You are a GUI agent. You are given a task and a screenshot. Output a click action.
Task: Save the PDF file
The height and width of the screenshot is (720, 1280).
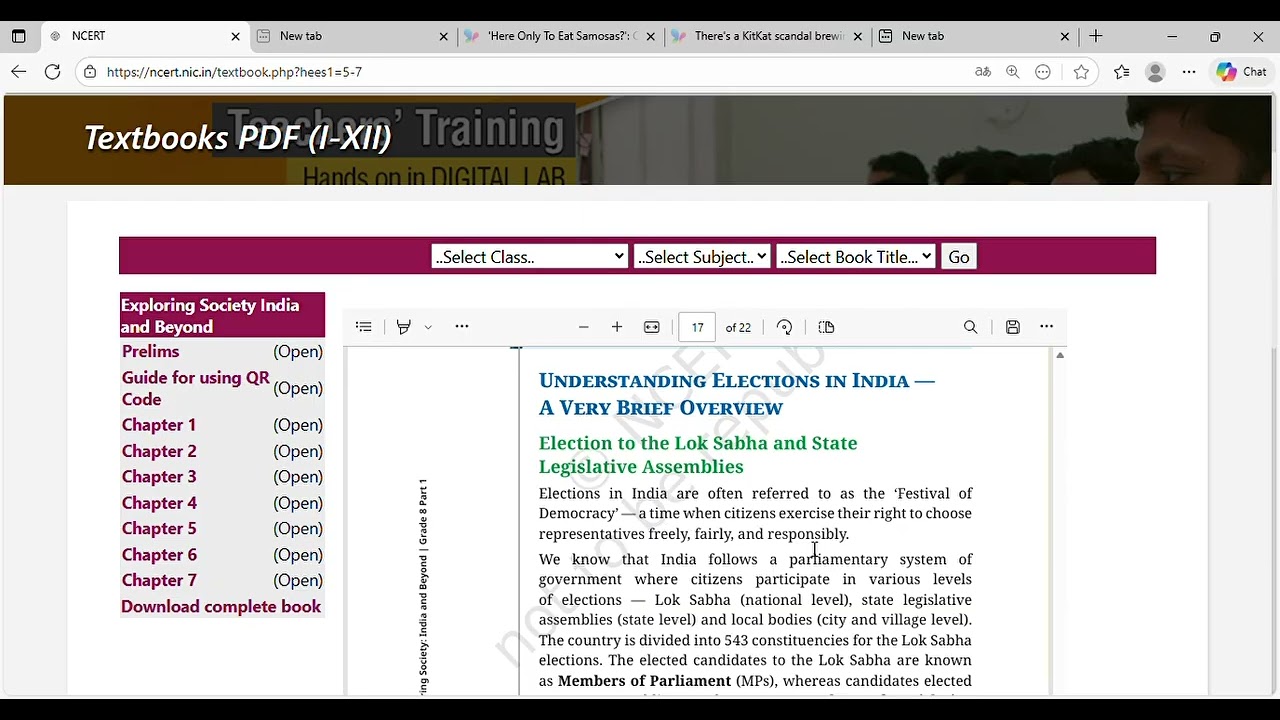tap(1013, 327)
